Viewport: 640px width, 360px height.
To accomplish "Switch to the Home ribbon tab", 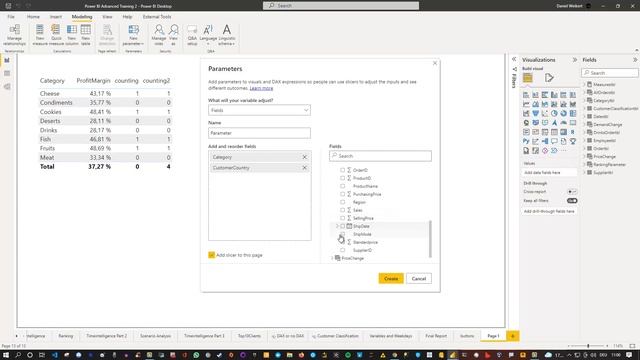I will (x=33, y=17).
